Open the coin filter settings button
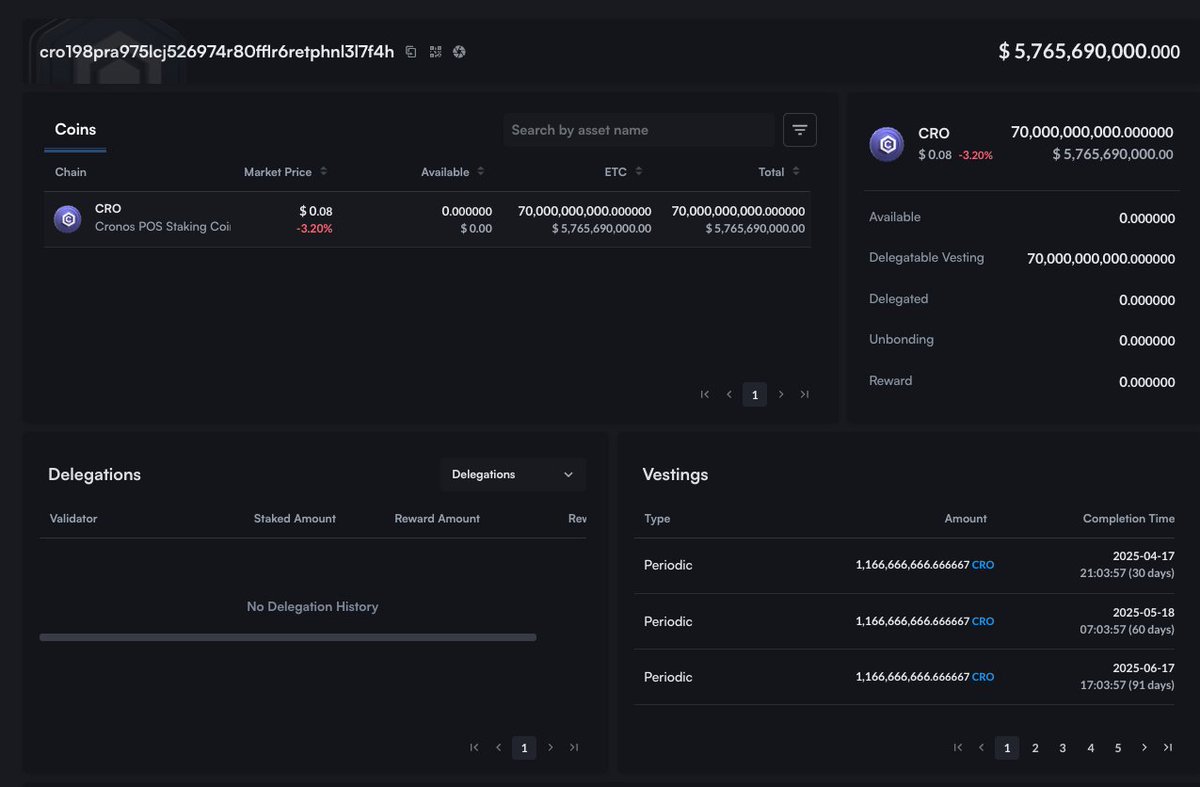 (800, 130)
